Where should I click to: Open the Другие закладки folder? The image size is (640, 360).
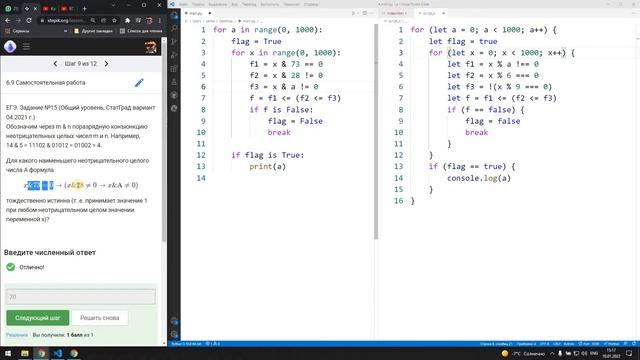click(x=93, y=31)
